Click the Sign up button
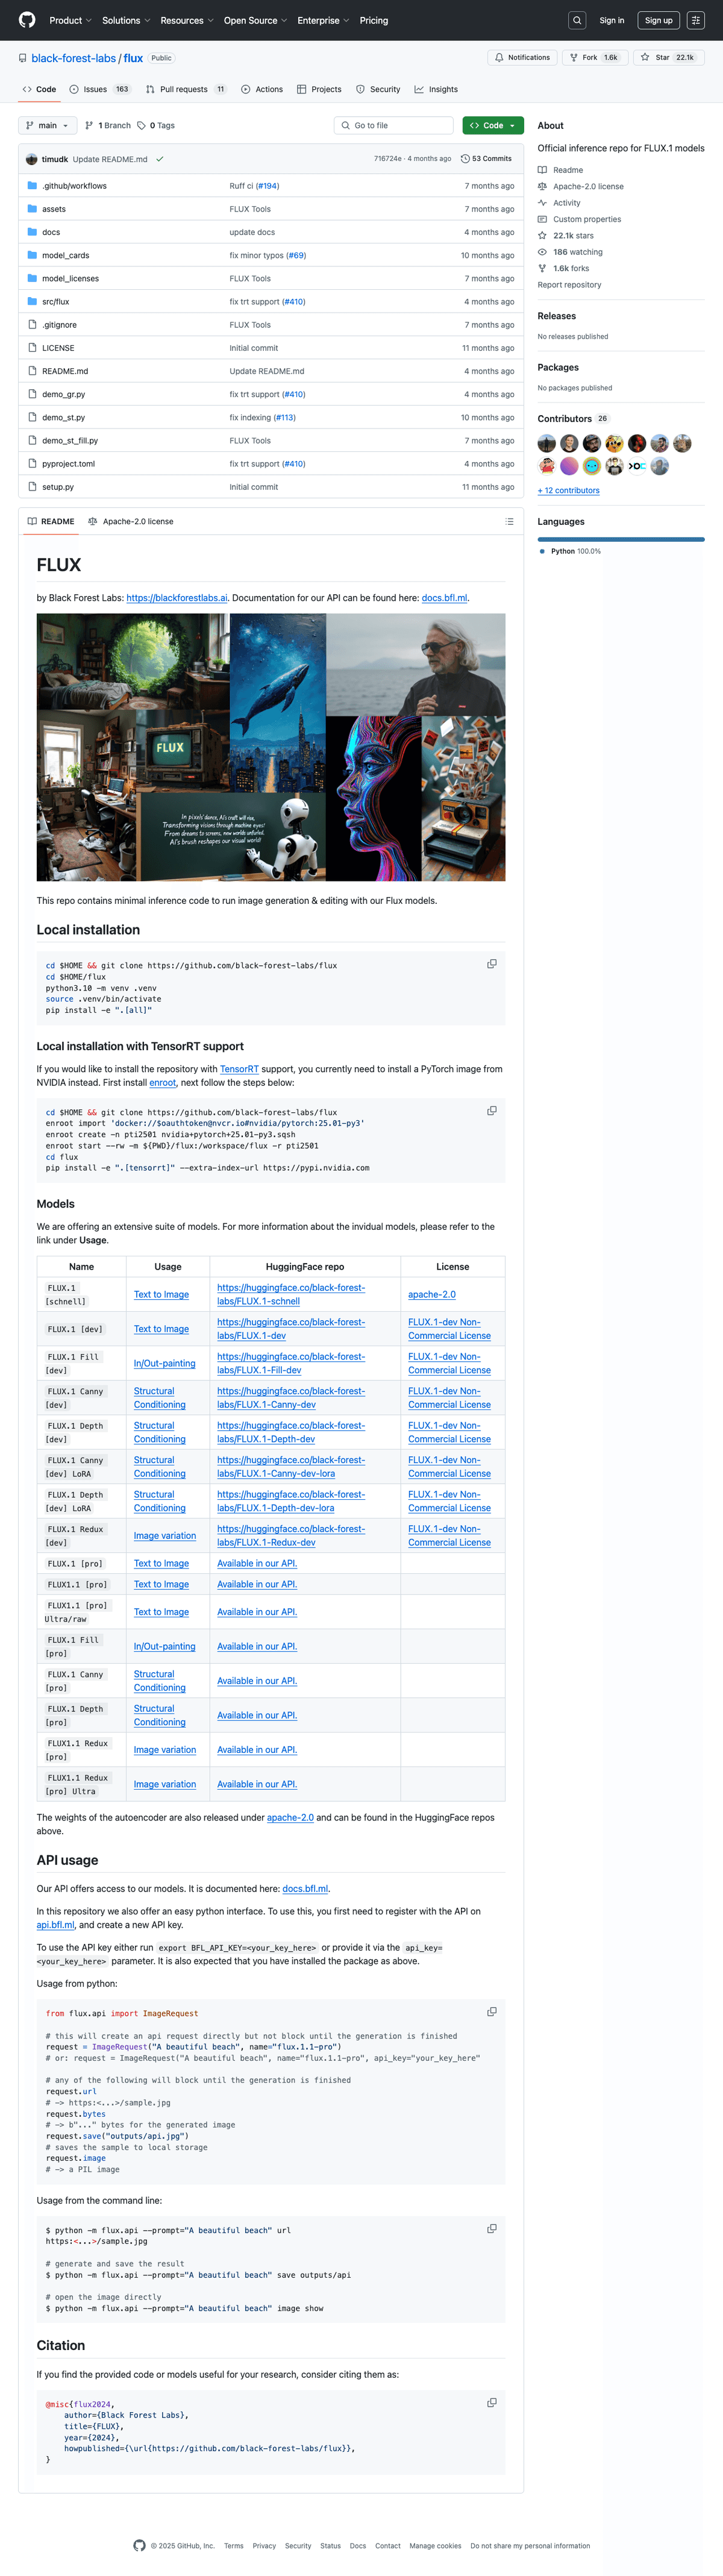This screenshot has height=2576, width=723. [659, 20]
